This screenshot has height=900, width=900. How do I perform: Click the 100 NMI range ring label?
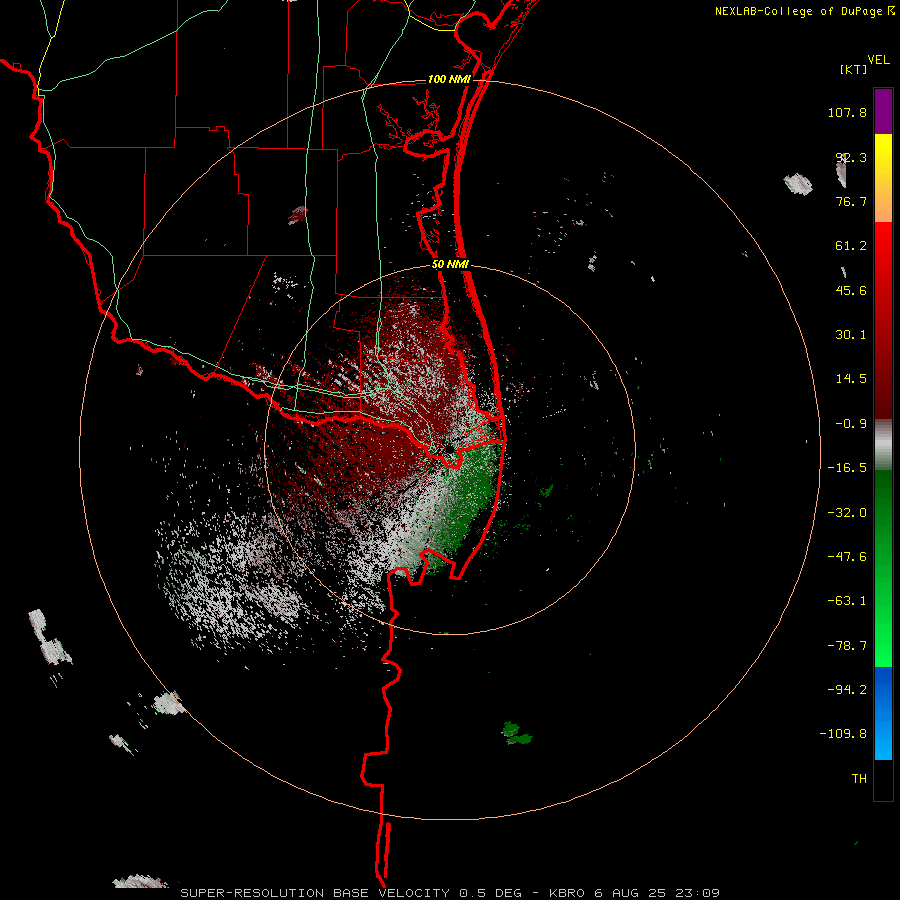point(449,79)
